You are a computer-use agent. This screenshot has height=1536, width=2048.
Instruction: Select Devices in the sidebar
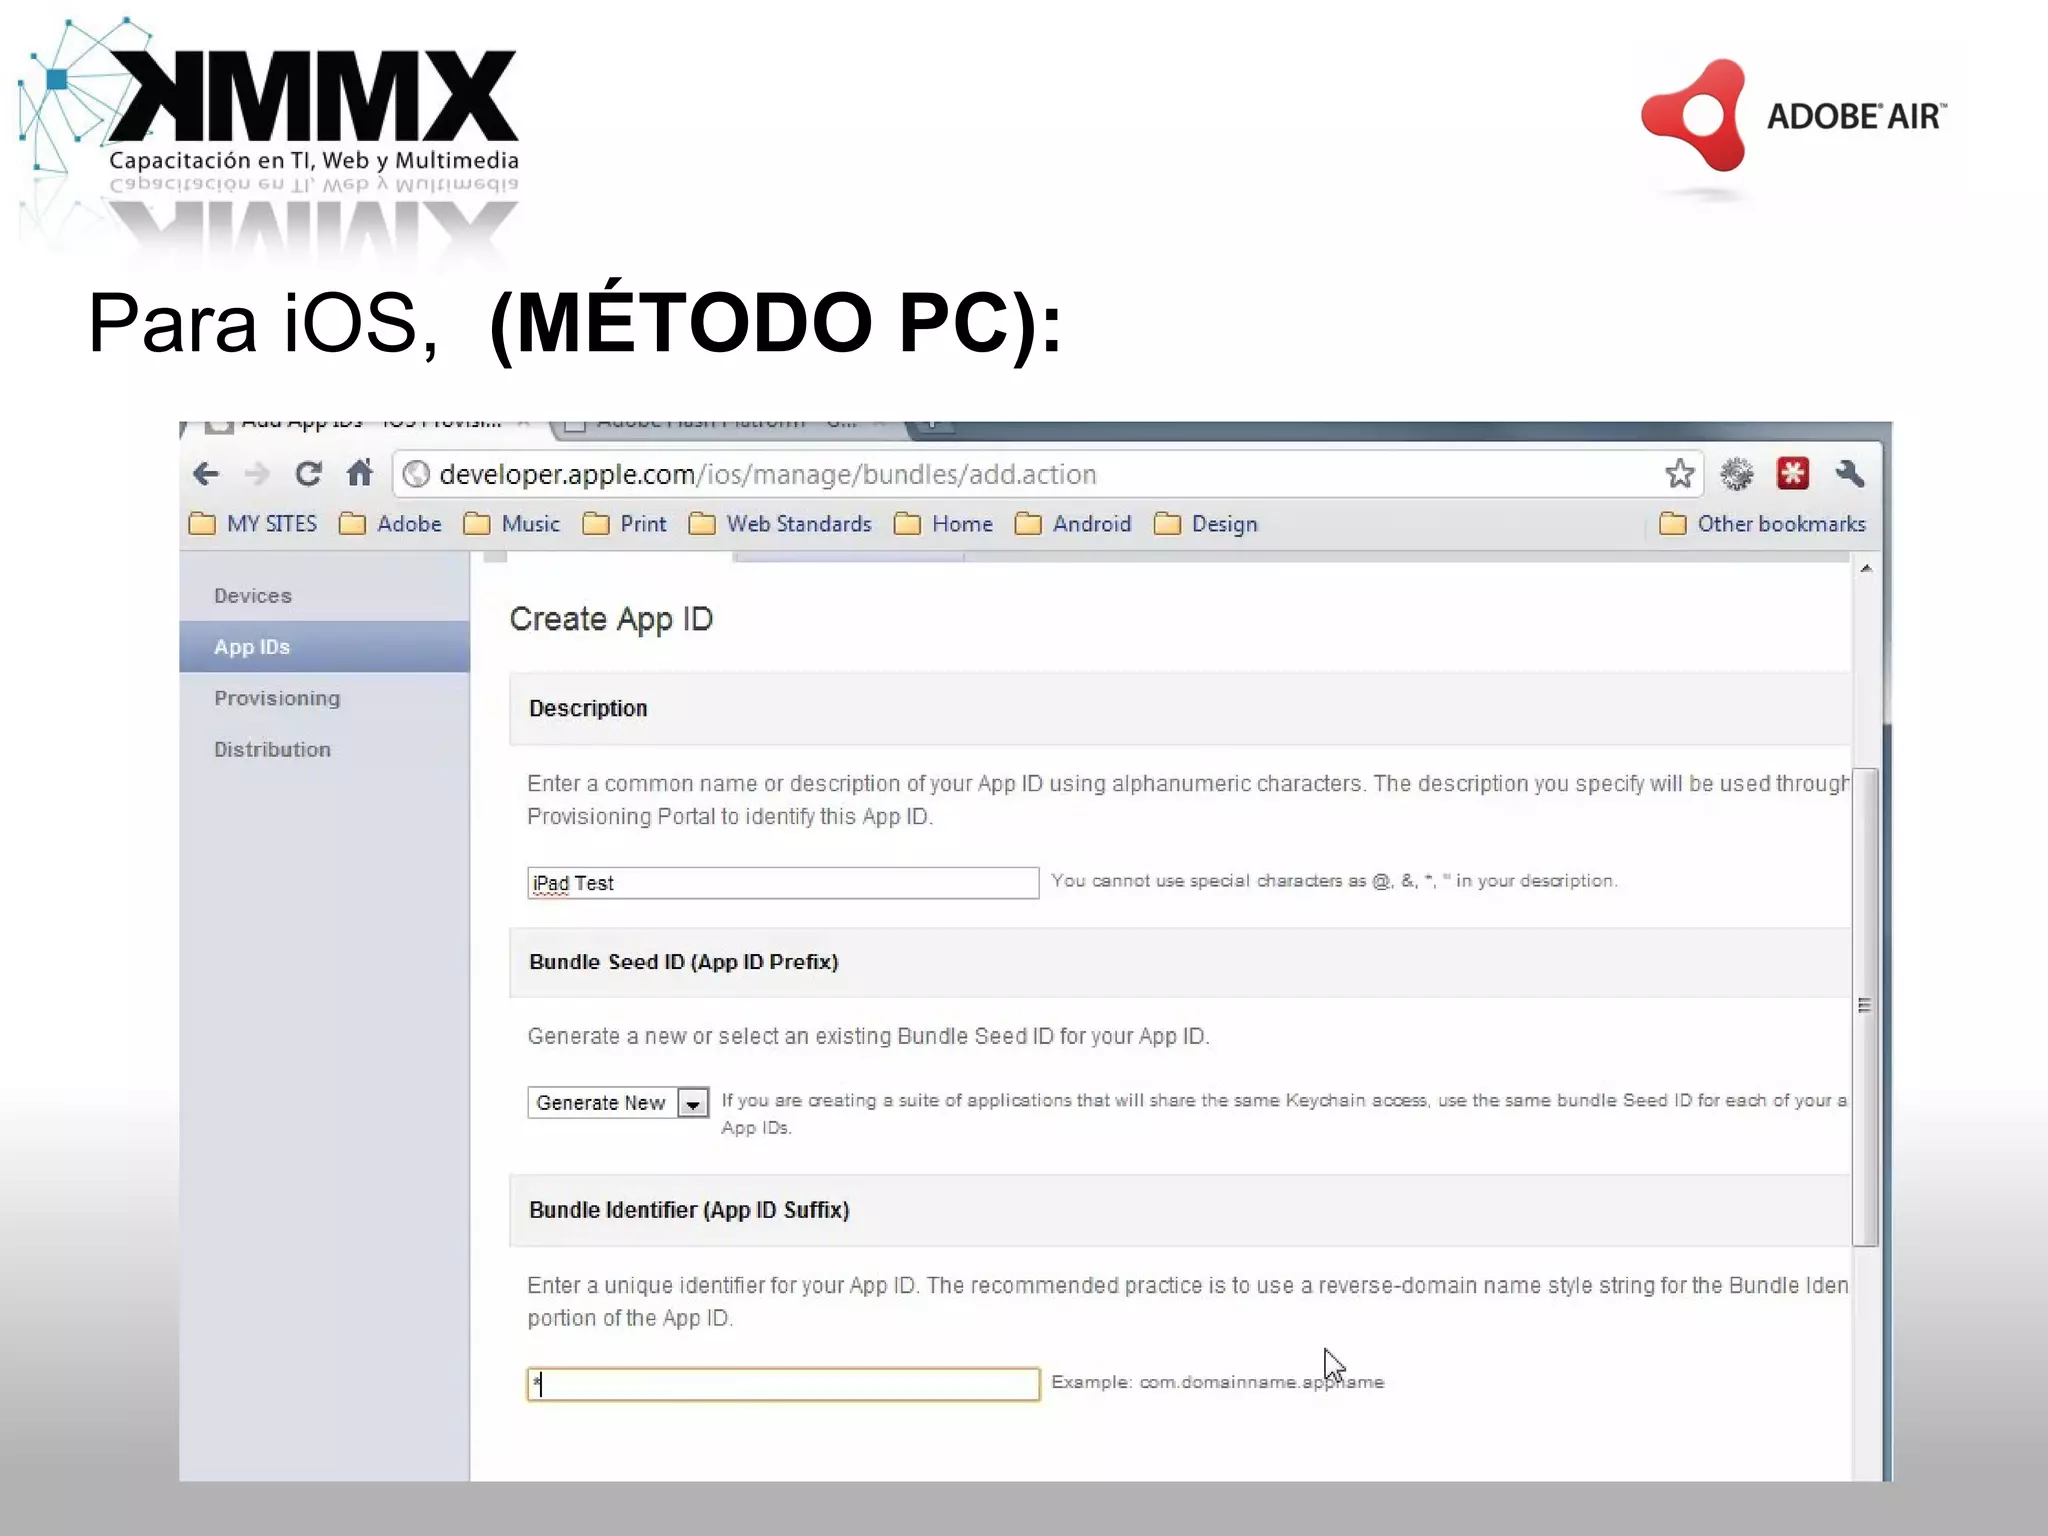pyautogui.click(x=324, y=596)
